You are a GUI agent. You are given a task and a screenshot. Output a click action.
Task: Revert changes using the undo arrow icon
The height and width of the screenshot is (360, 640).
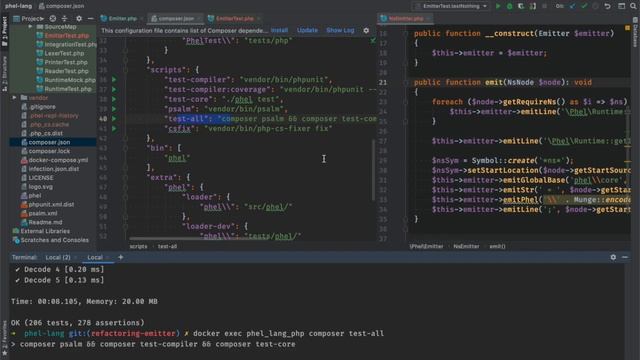[607, 6]
